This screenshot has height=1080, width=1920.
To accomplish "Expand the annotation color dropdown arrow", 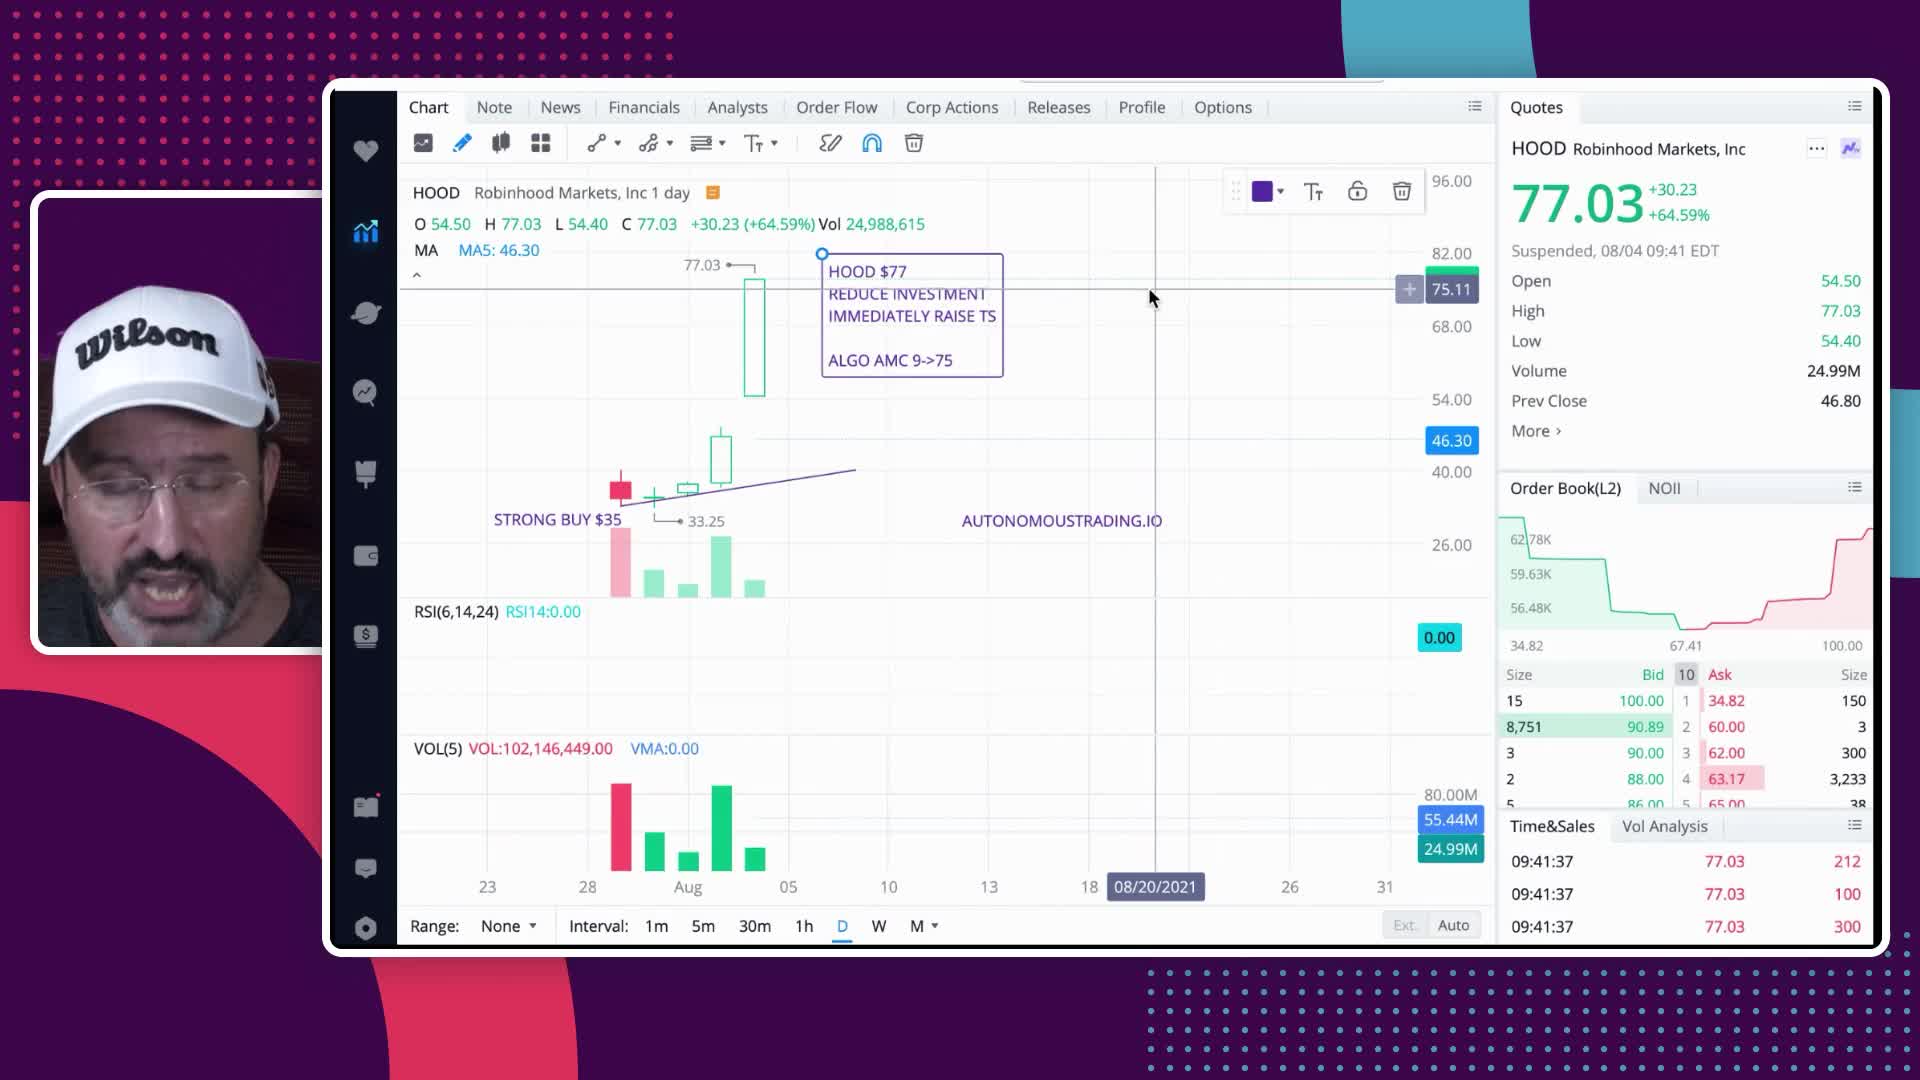I will point(1281,191).
